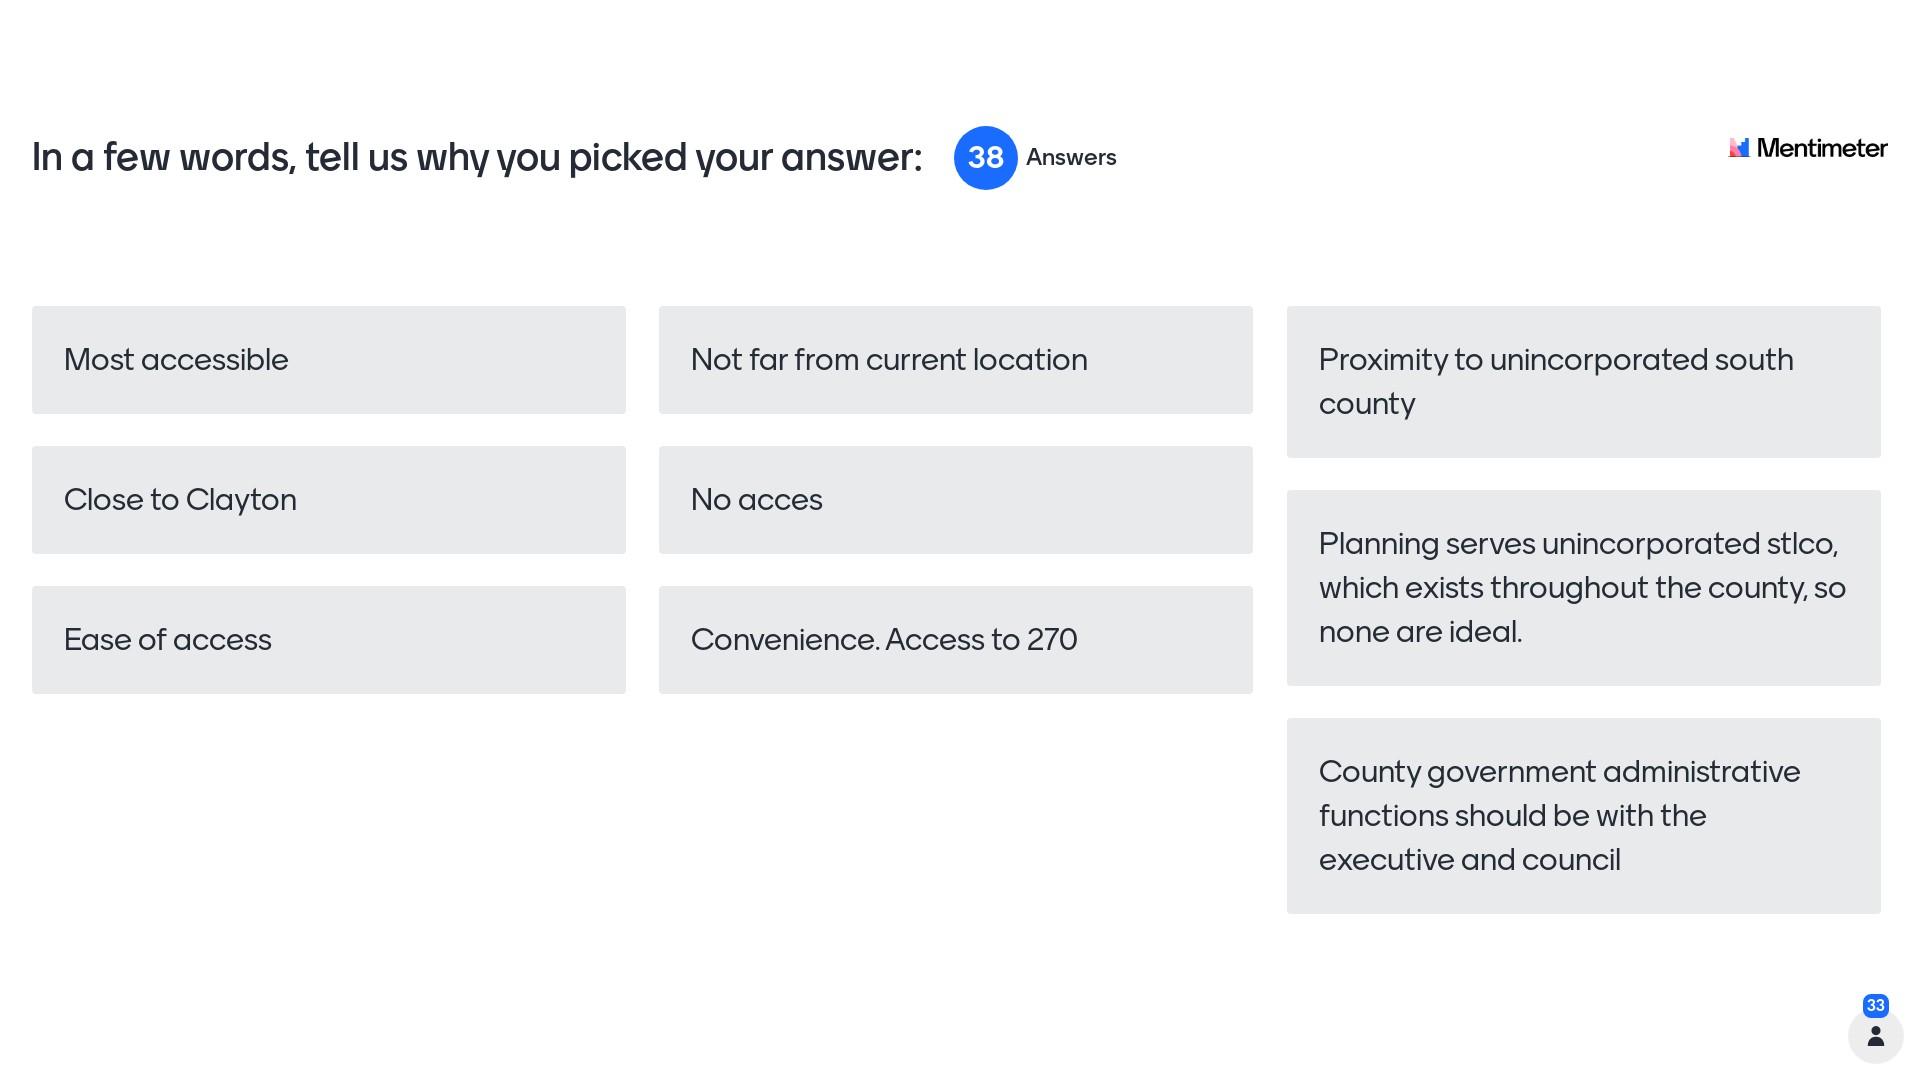Select the "No acces" response card
The width and height of the screenshot is (1920, 1080).
coord(955,500)
